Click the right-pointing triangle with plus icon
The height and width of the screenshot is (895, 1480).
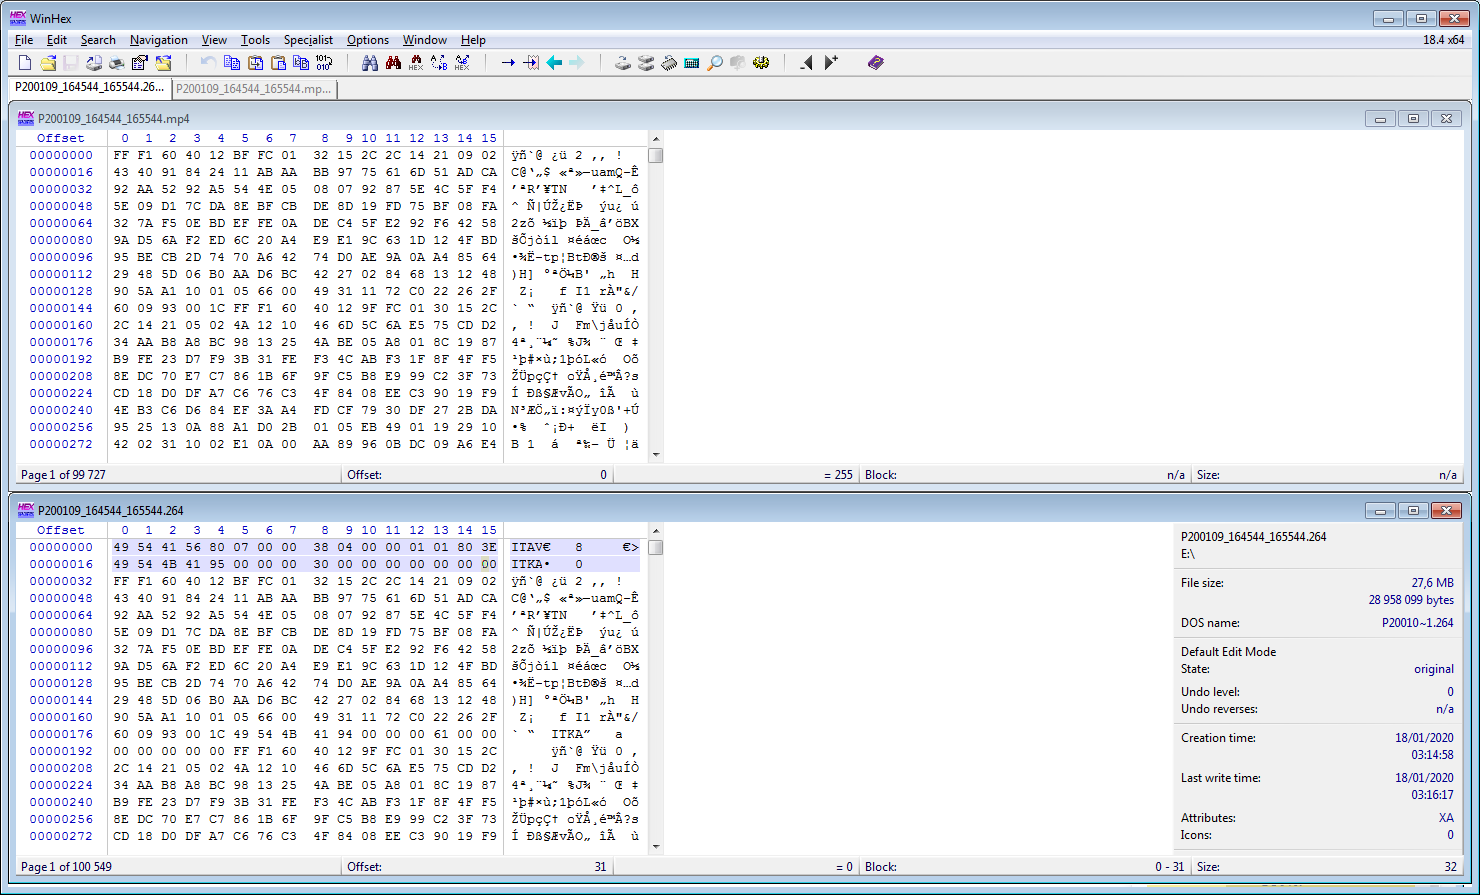click(x=831, y=63)
